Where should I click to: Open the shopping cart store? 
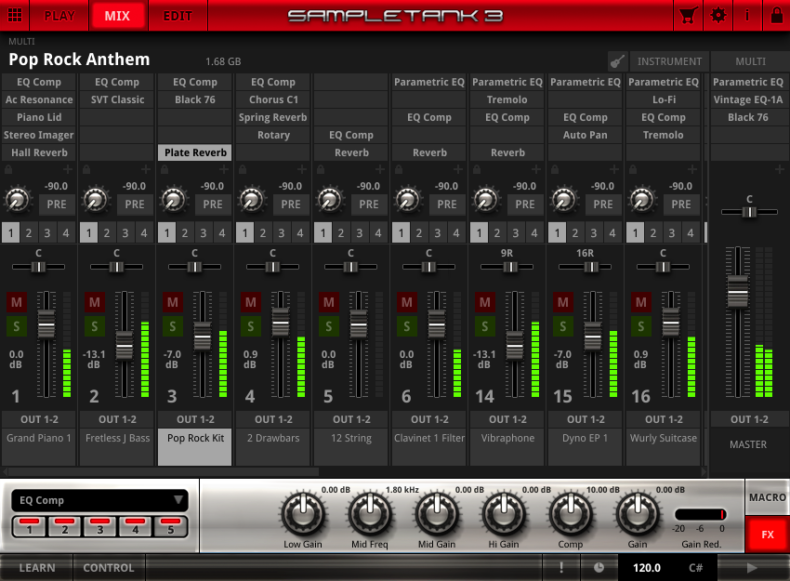[688, 15]
